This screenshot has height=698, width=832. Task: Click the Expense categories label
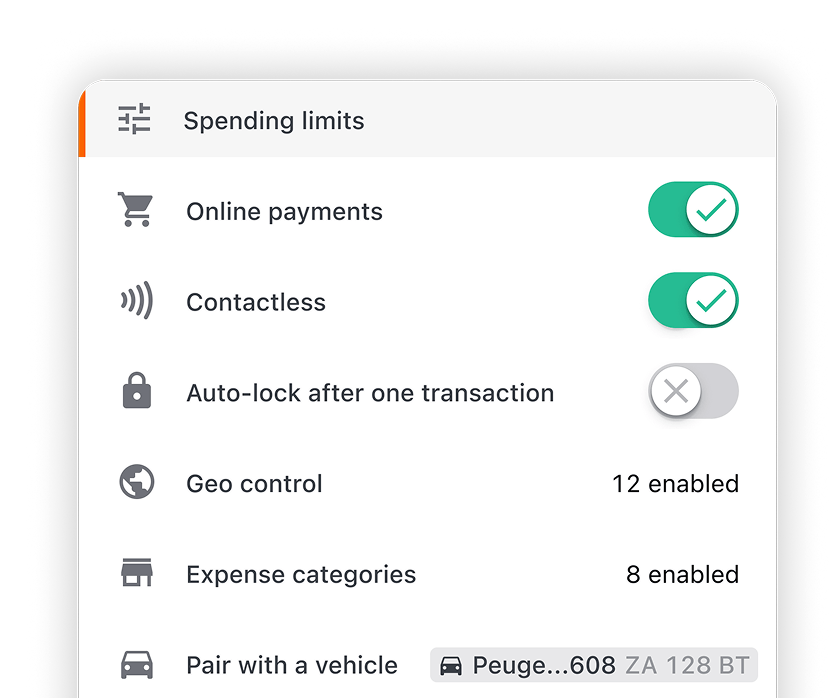[301, 575]
